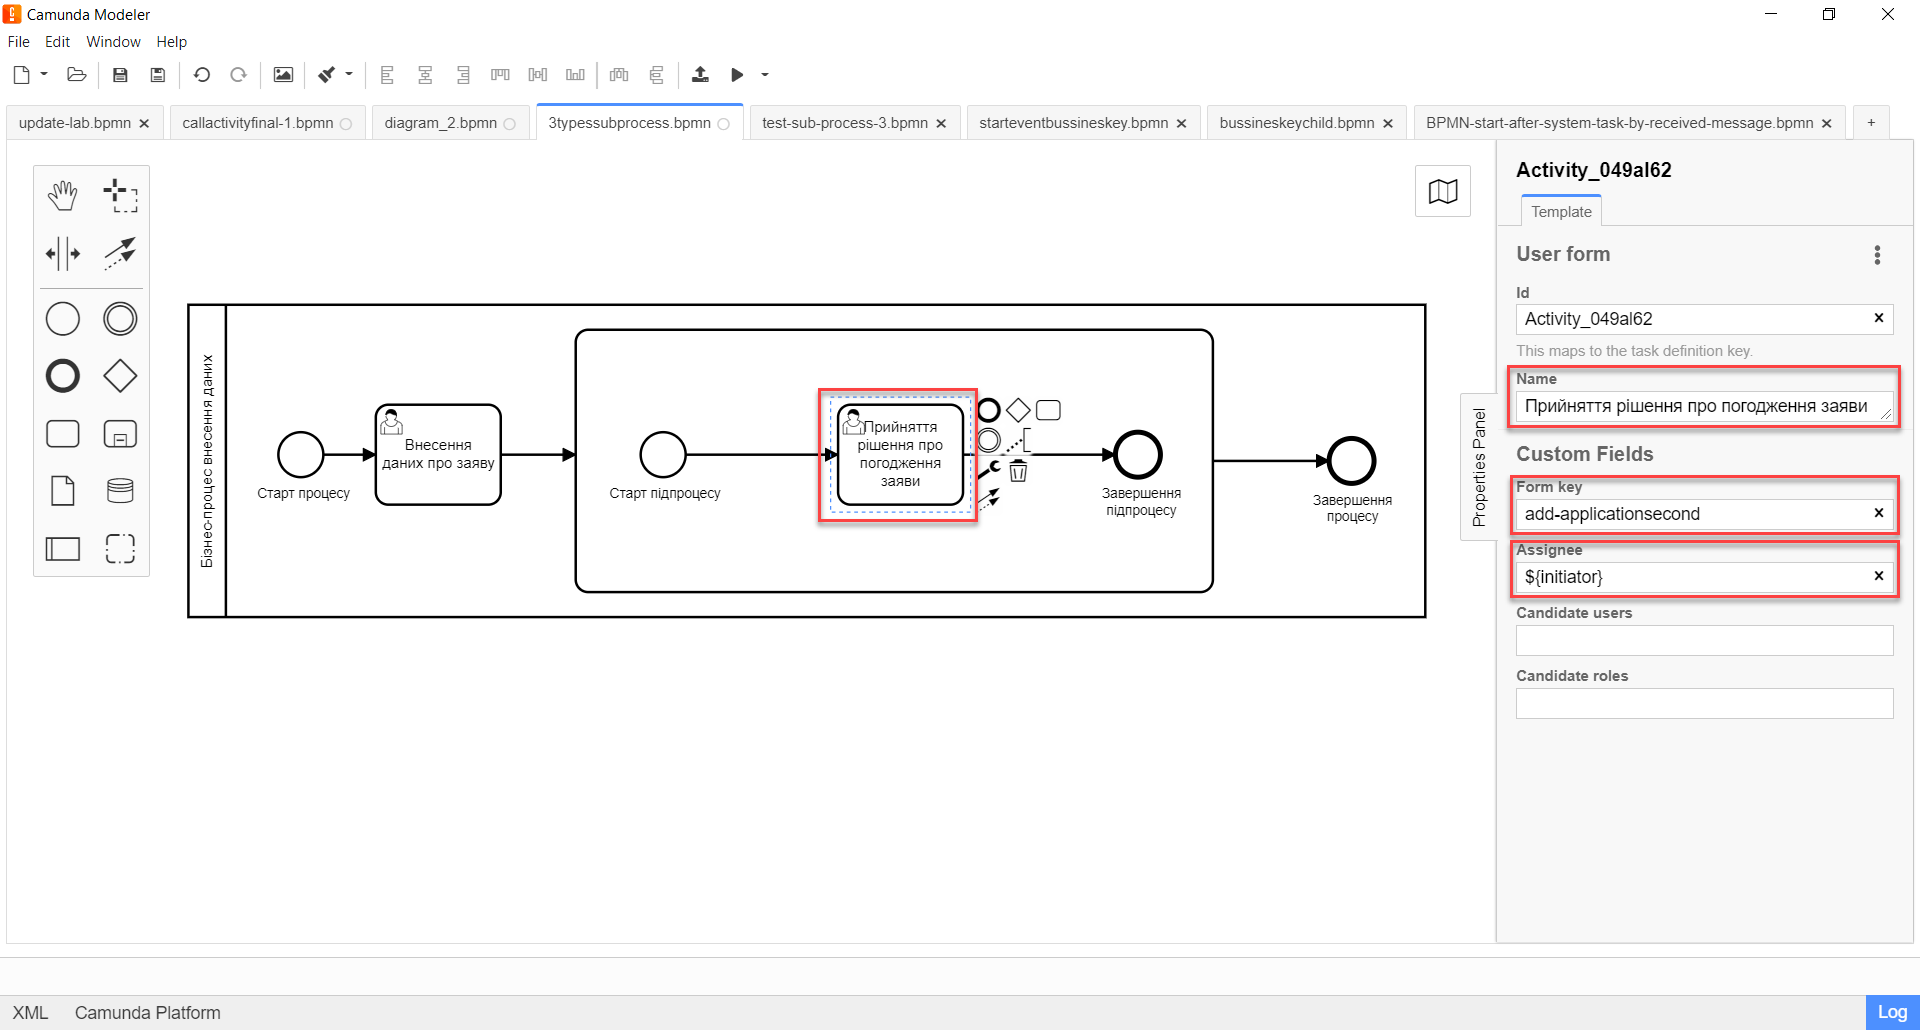Activate the hand tool in palette
Screen dimensions: 1920x1030
62,196
